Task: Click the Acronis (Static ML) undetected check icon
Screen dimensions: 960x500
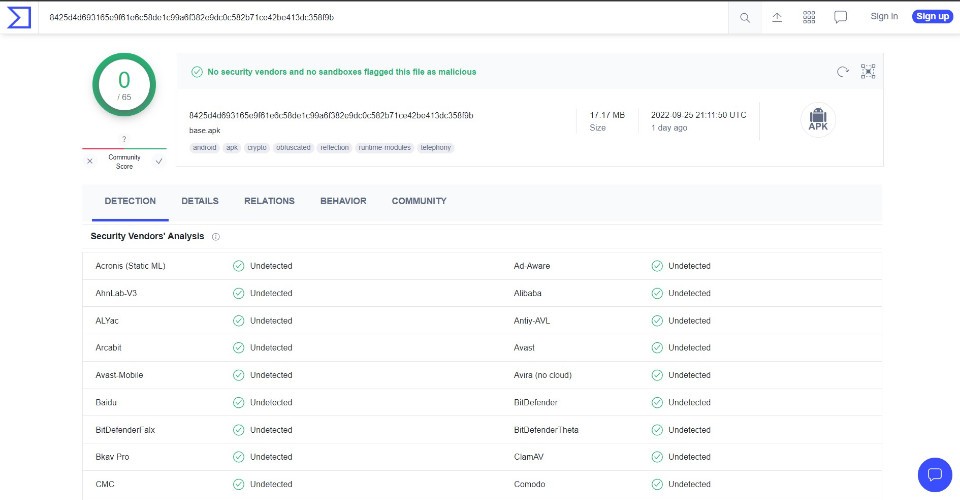Action: (x=238, y=266)
